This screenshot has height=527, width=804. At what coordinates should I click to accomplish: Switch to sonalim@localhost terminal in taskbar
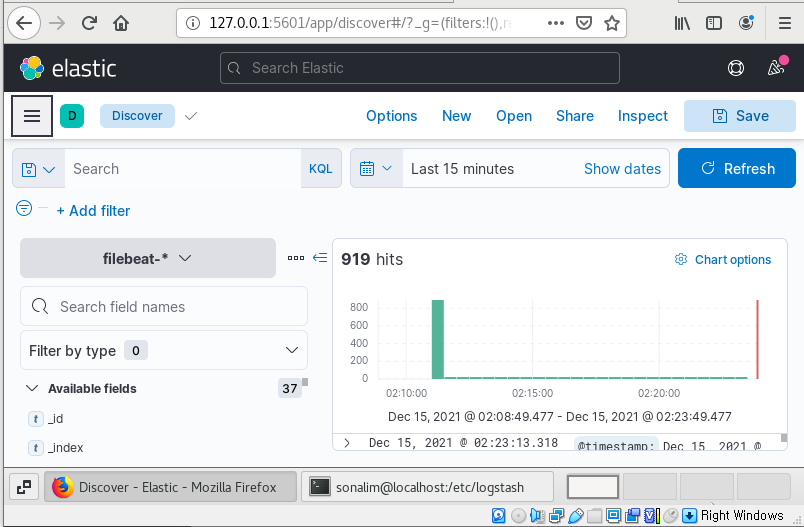pyautogui.click(x=427, y=487)
